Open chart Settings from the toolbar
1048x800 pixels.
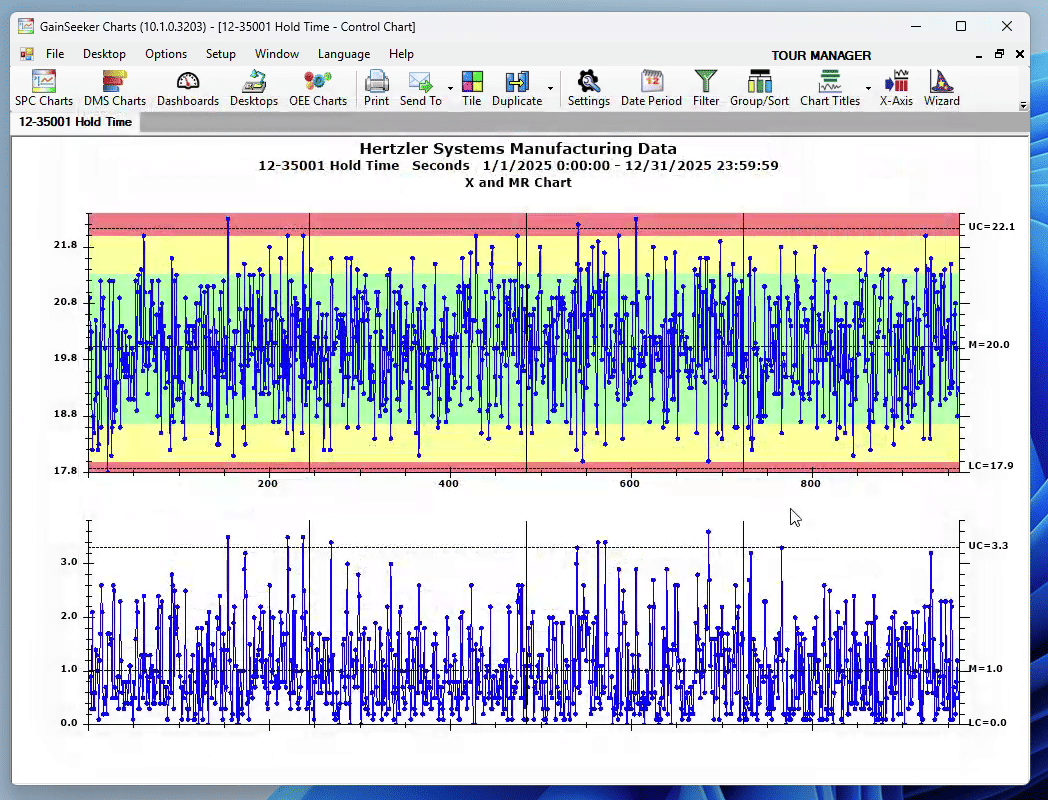pos(588,88)
